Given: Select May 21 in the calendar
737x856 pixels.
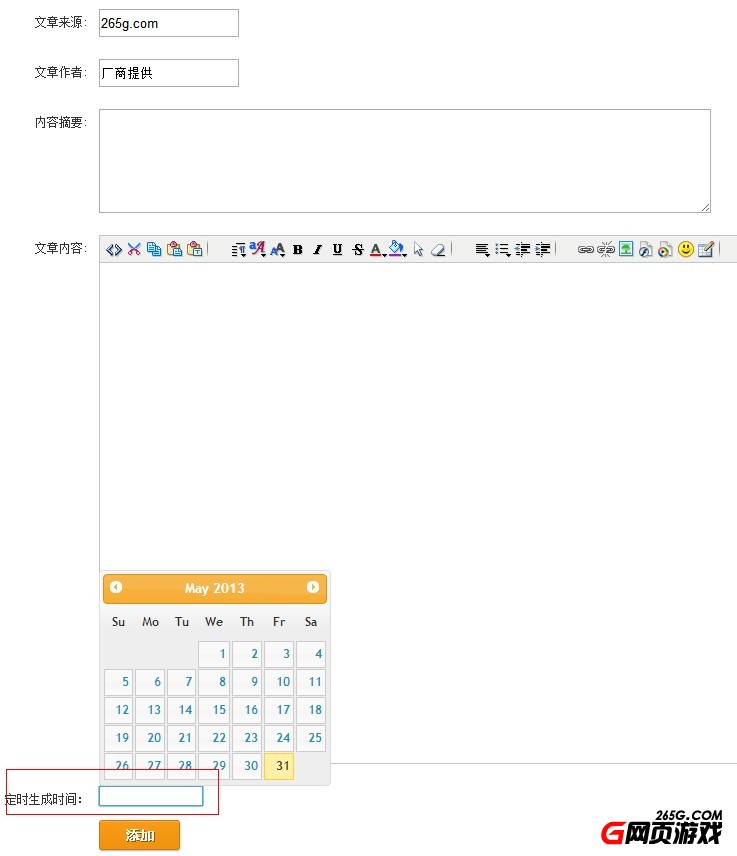Looking at the screenshot, I should 182,738.
